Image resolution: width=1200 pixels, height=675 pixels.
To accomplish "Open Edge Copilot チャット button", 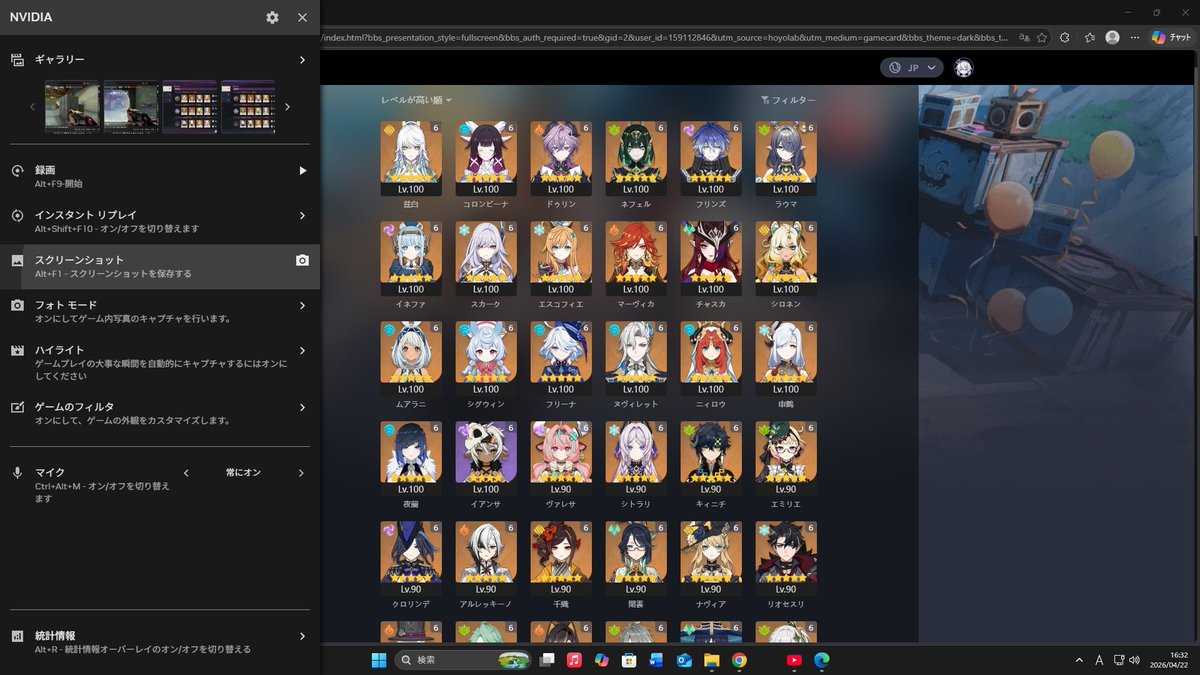I will [1172, 37].
